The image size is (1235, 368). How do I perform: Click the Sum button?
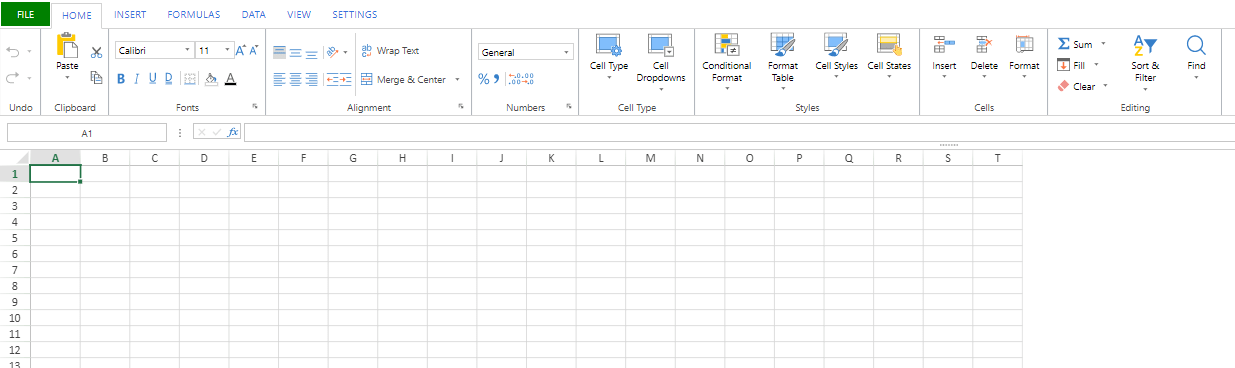click(x=1075, y=44)
